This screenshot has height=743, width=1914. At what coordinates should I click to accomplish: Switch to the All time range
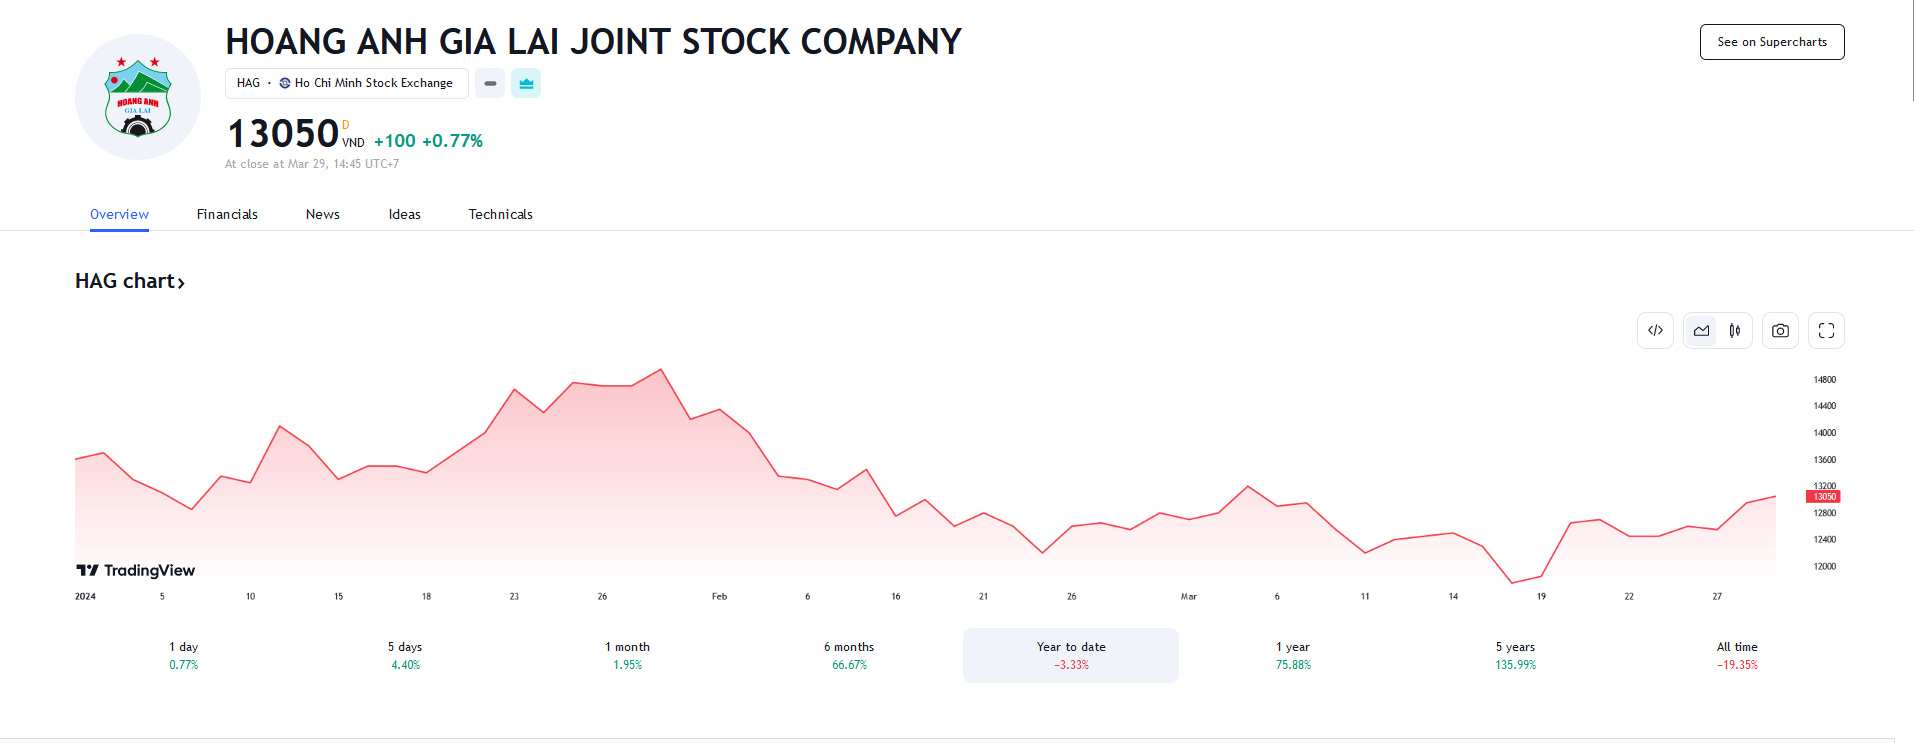pos(1736,655)
